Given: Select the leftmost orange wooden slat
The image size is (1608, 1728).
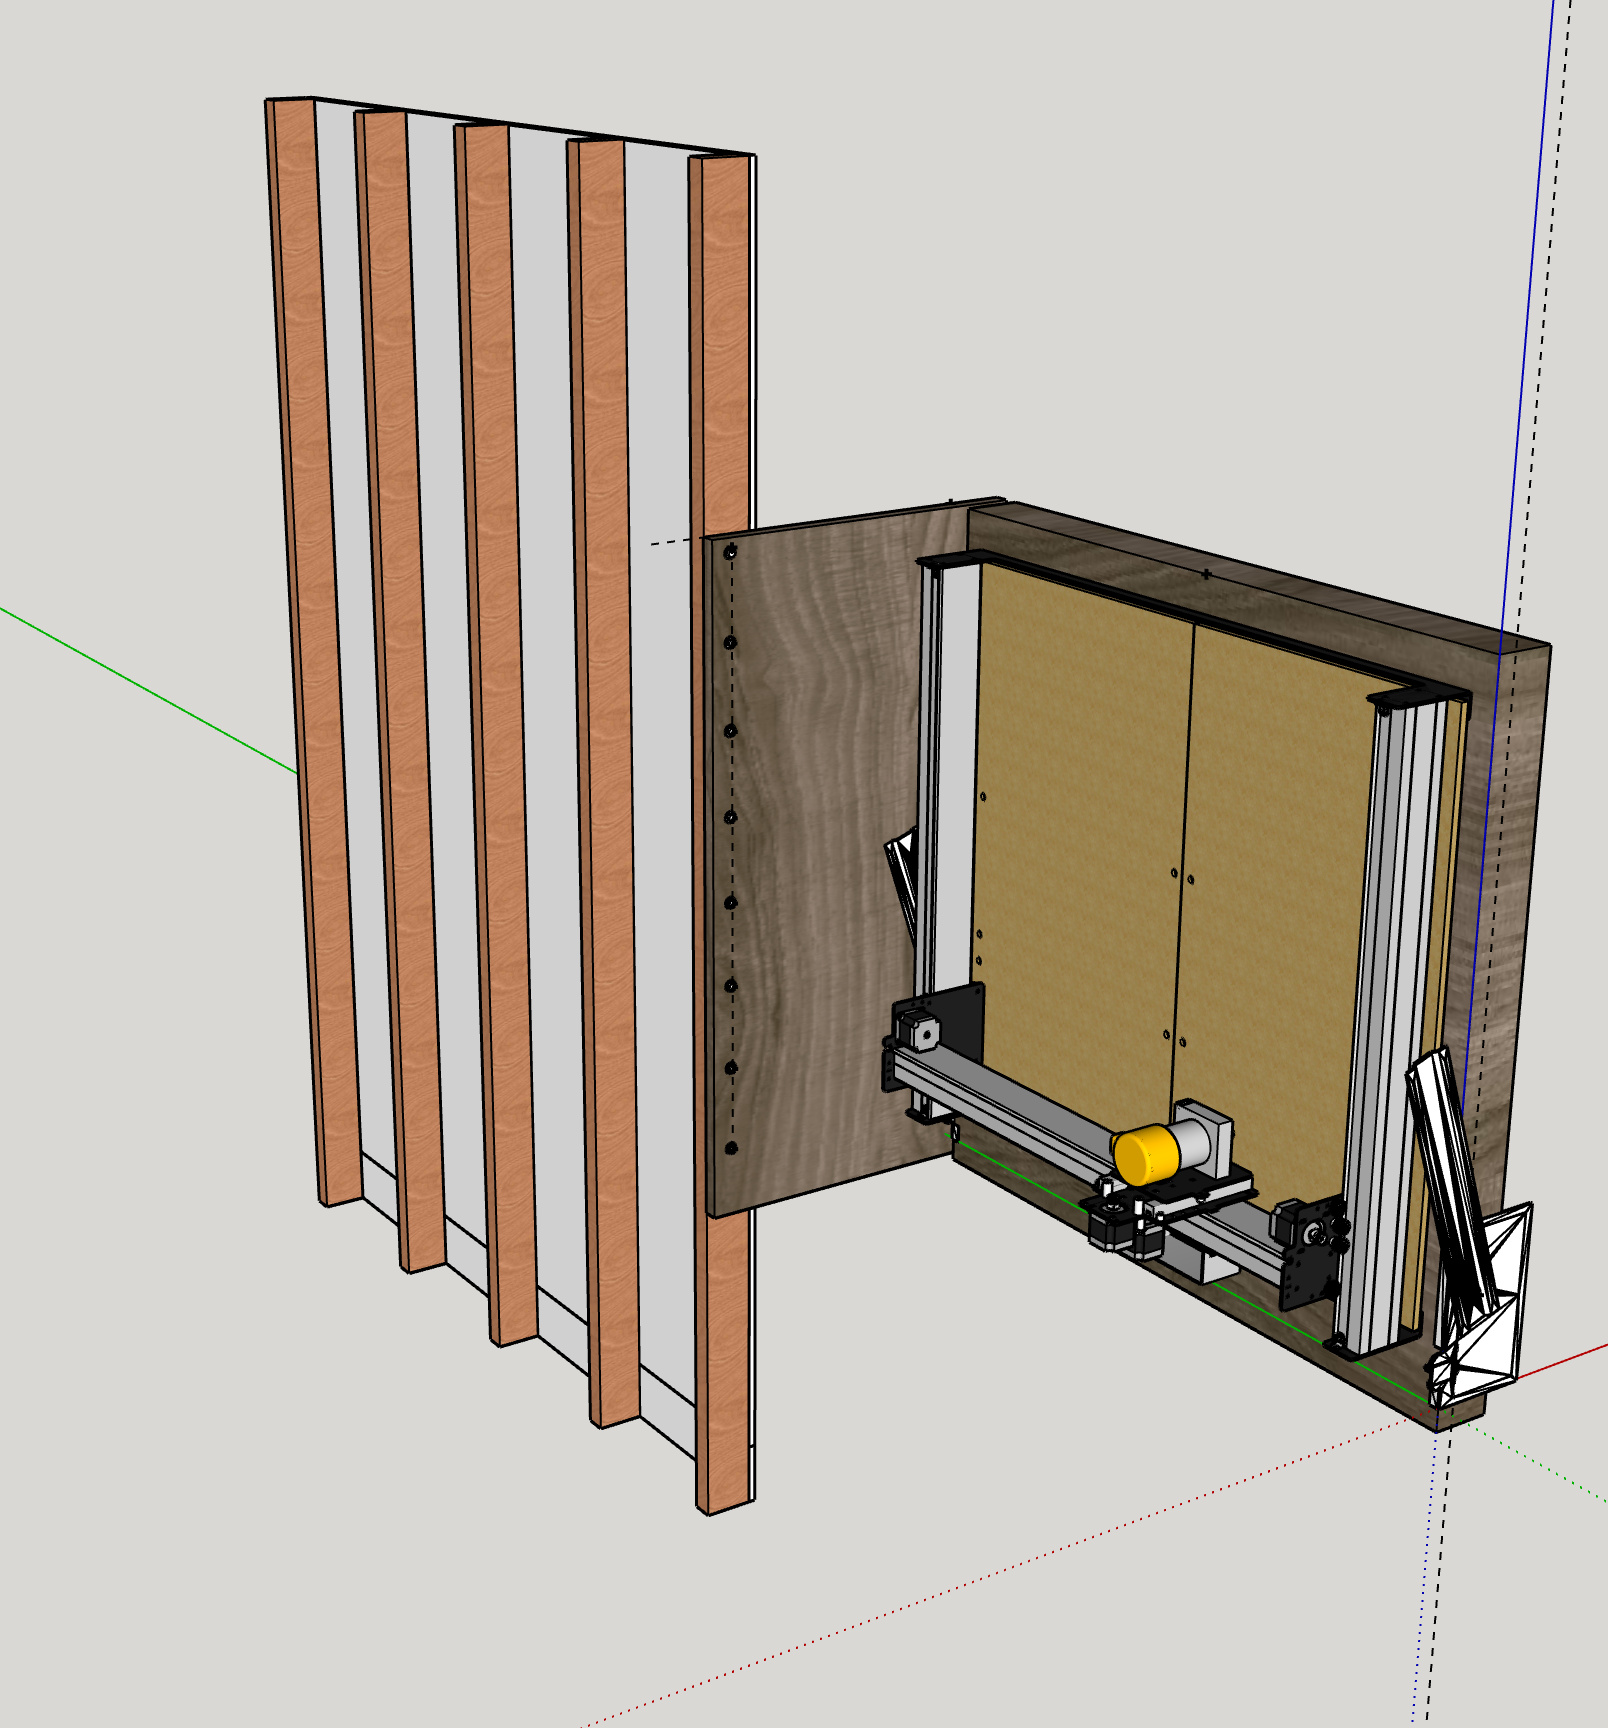Looking at the screenshot, I should (312, 650).
